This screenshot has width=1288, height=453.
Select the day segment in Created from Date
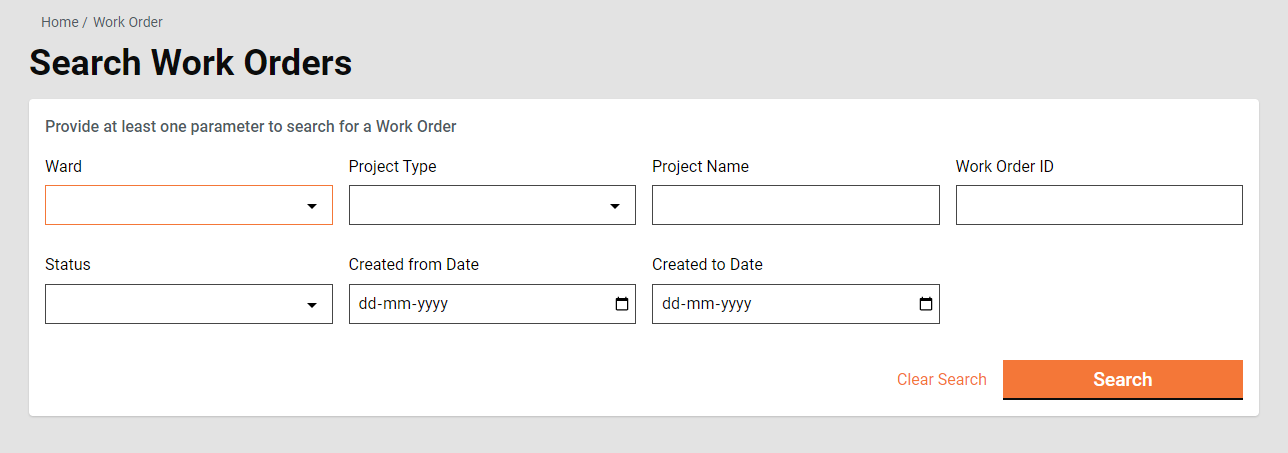pos(367,304)
